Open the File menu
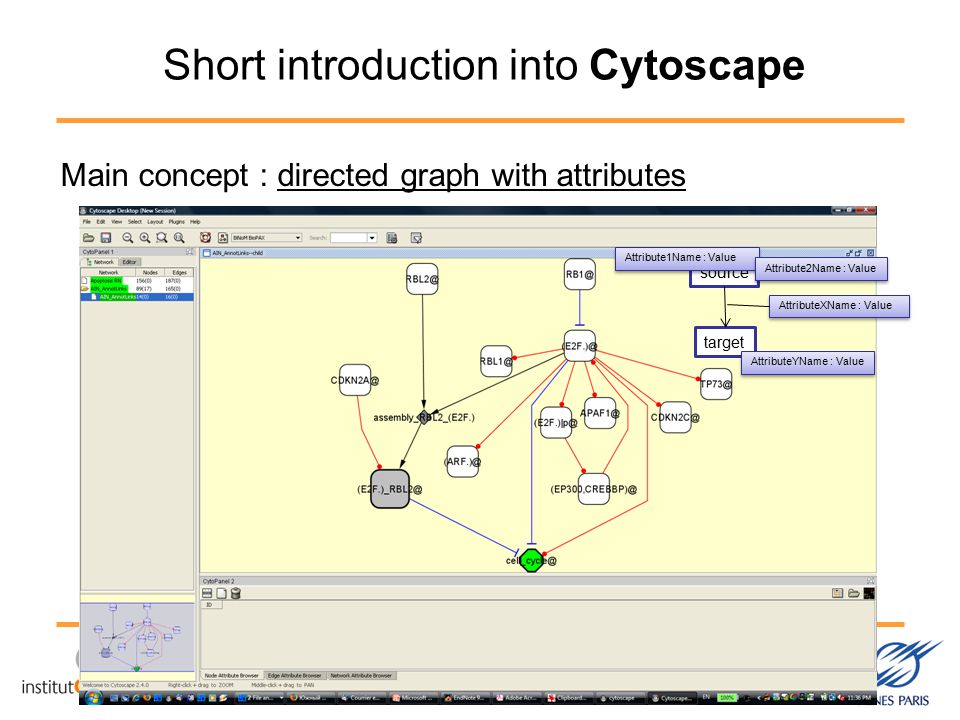The image size is (960, 720). coord(86,222)
